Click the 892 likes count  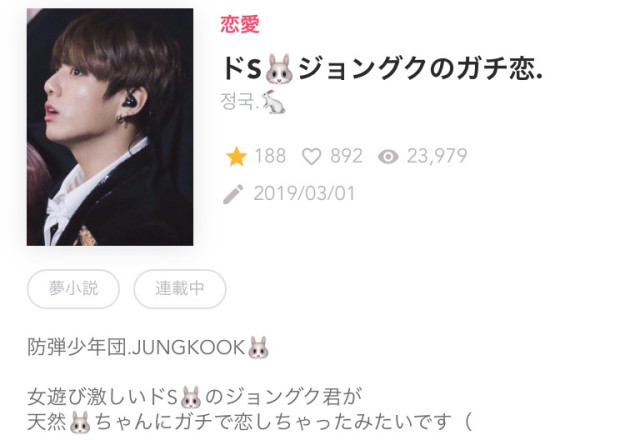pyautogui.click(x=347, y=156)
